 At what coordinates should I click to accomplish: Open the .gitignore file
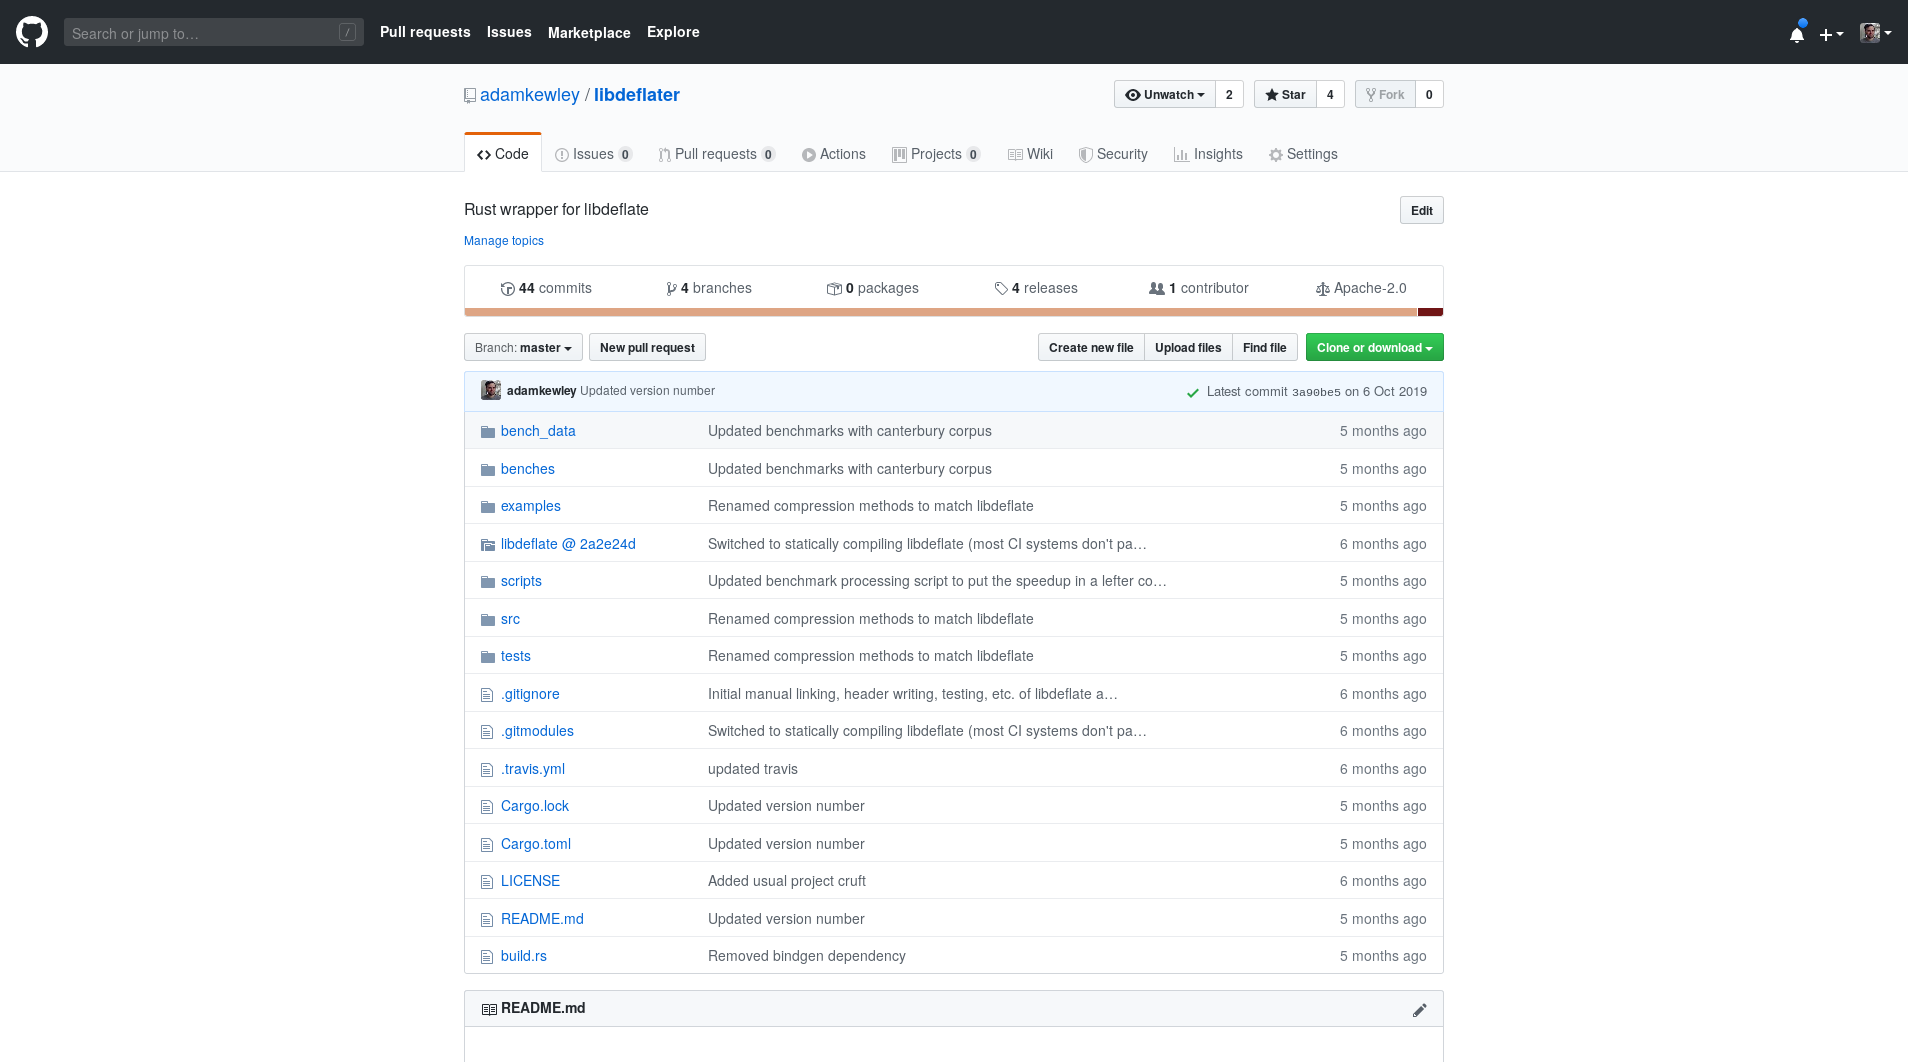coord(530,694)
